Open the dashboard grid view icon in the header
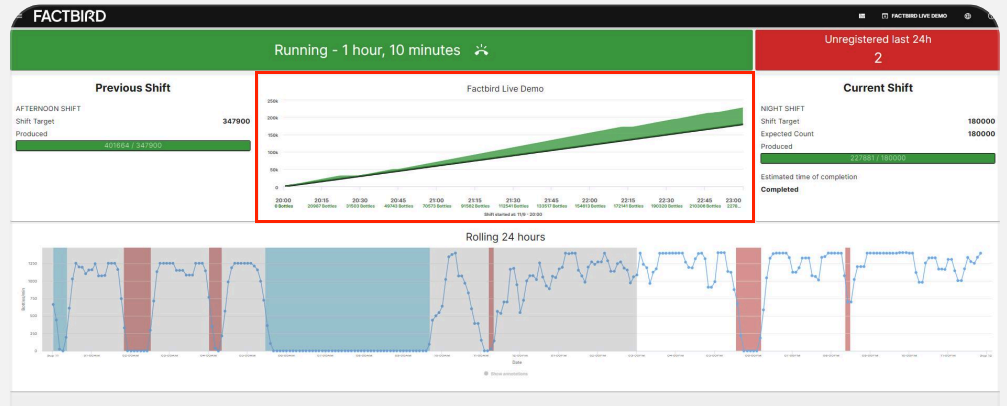 862,16
